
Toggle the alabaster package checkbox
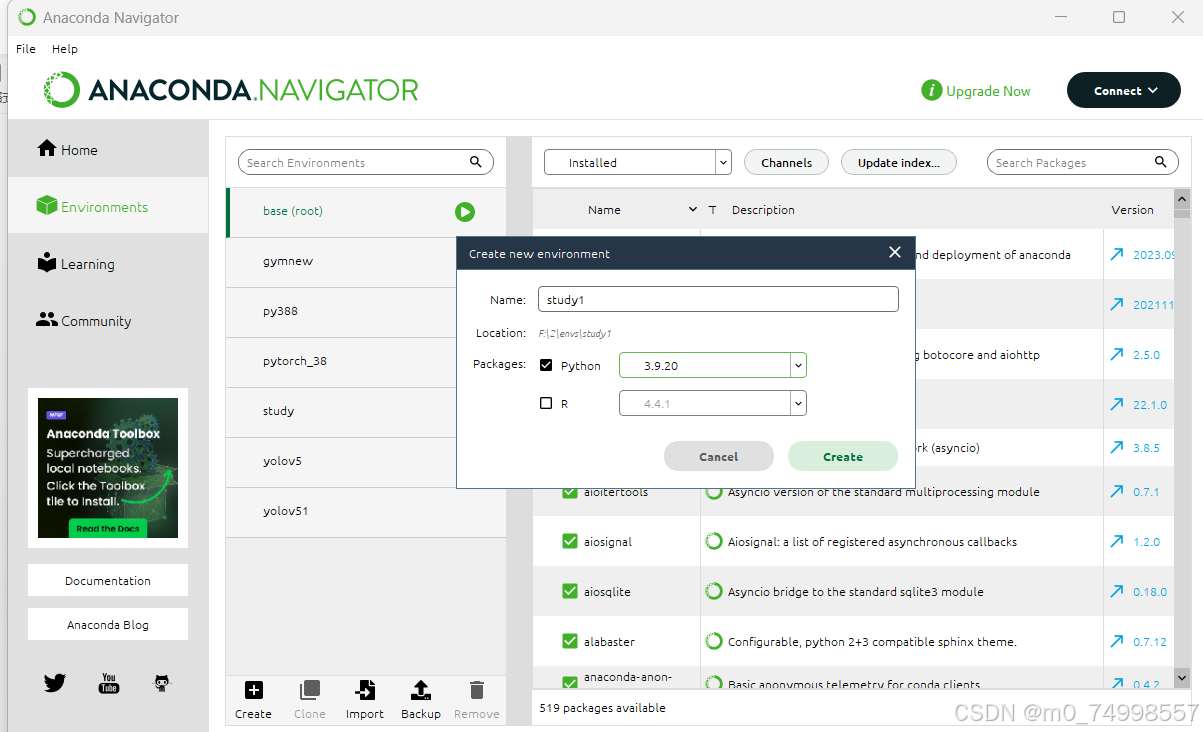point(570,641)
